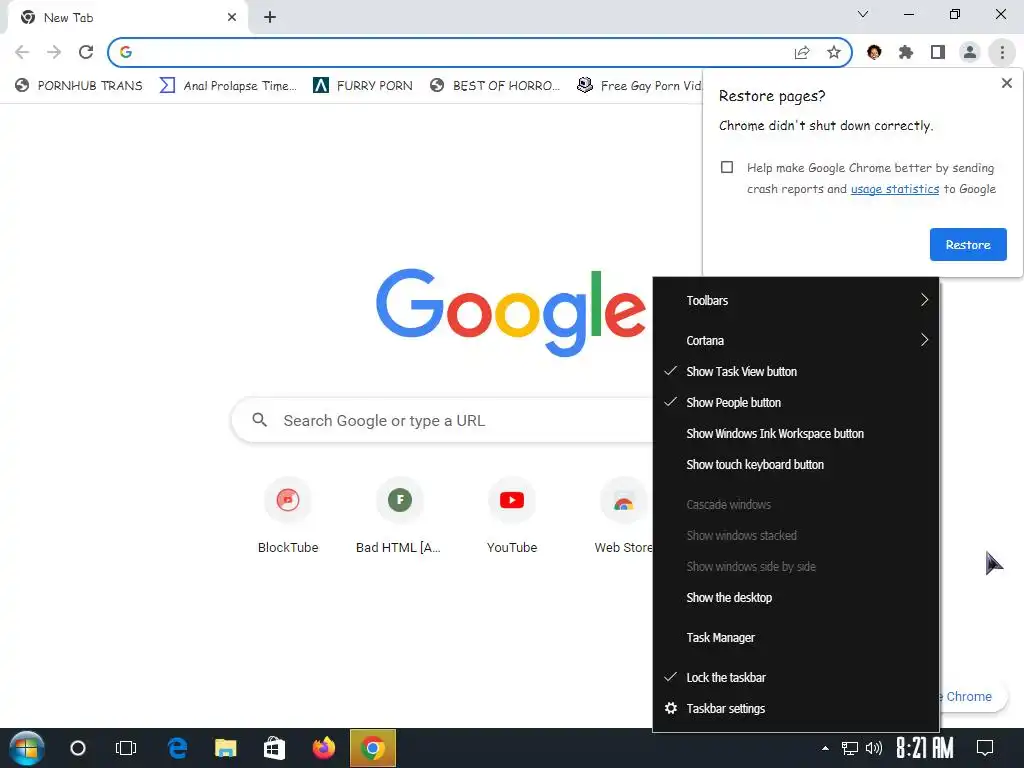Open the BlockTube shortcut

[288, 516]
